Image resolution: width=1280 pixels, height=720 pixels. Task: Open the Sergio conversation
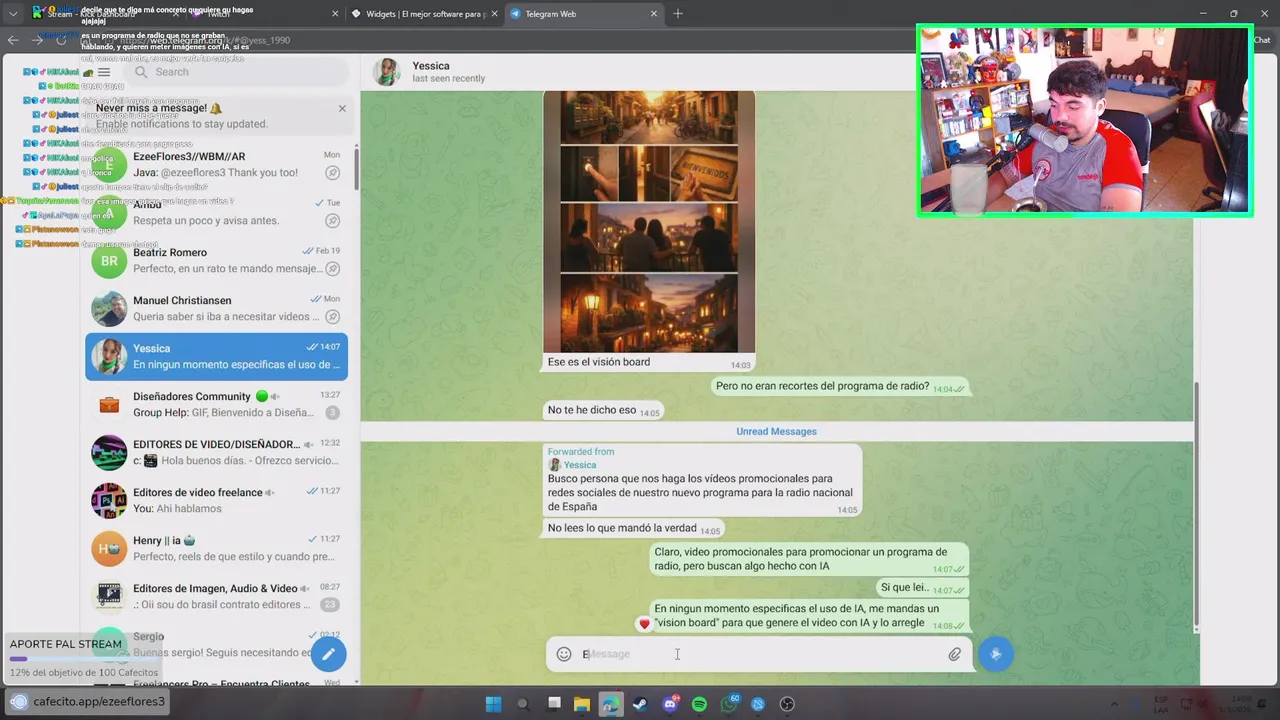click(x=216, y=644)
